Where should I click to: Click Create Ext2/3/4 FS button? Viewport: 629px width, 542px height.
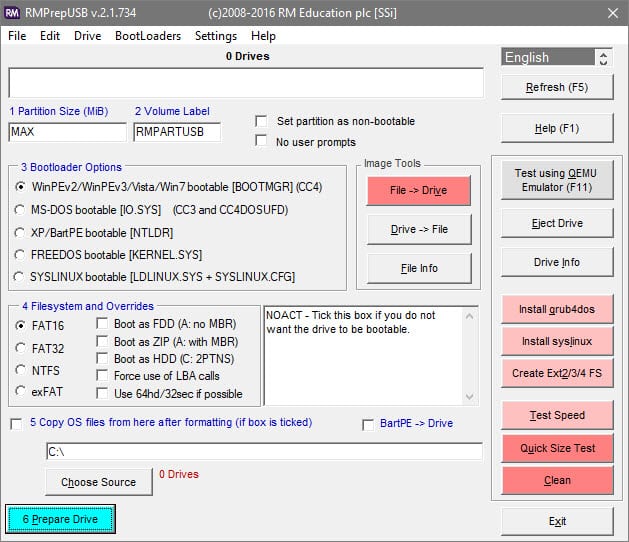[x=557, y=373]
